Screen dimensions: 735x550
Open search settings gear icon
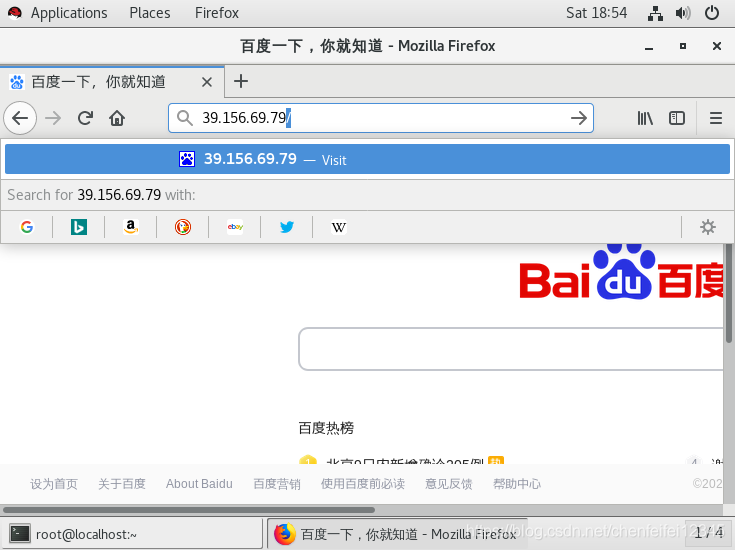708,227
